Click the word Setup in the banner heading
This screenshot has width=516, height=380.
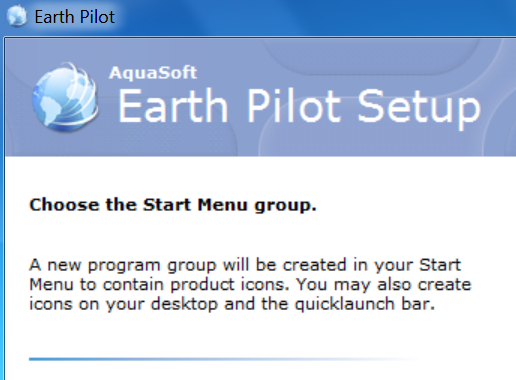pyautogui.click(x=419, y=109)
